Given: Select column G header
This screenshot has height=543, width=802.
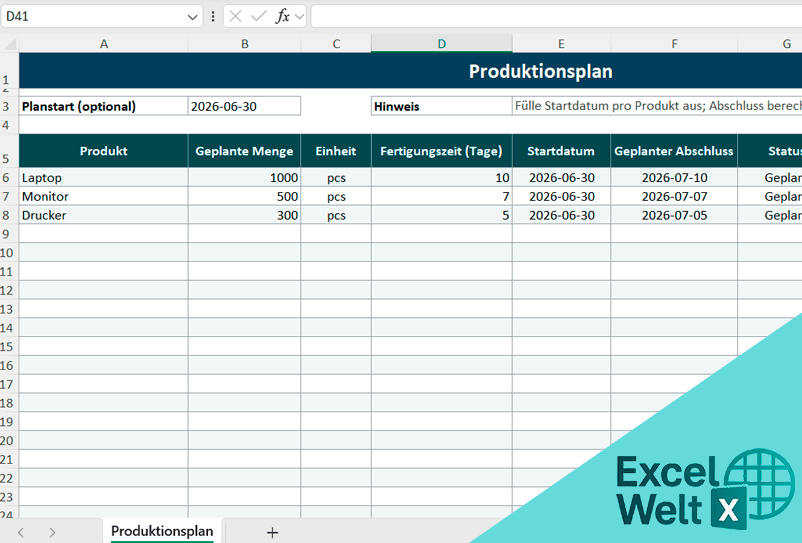Looking at the screenshot, I should coord(770,44).
